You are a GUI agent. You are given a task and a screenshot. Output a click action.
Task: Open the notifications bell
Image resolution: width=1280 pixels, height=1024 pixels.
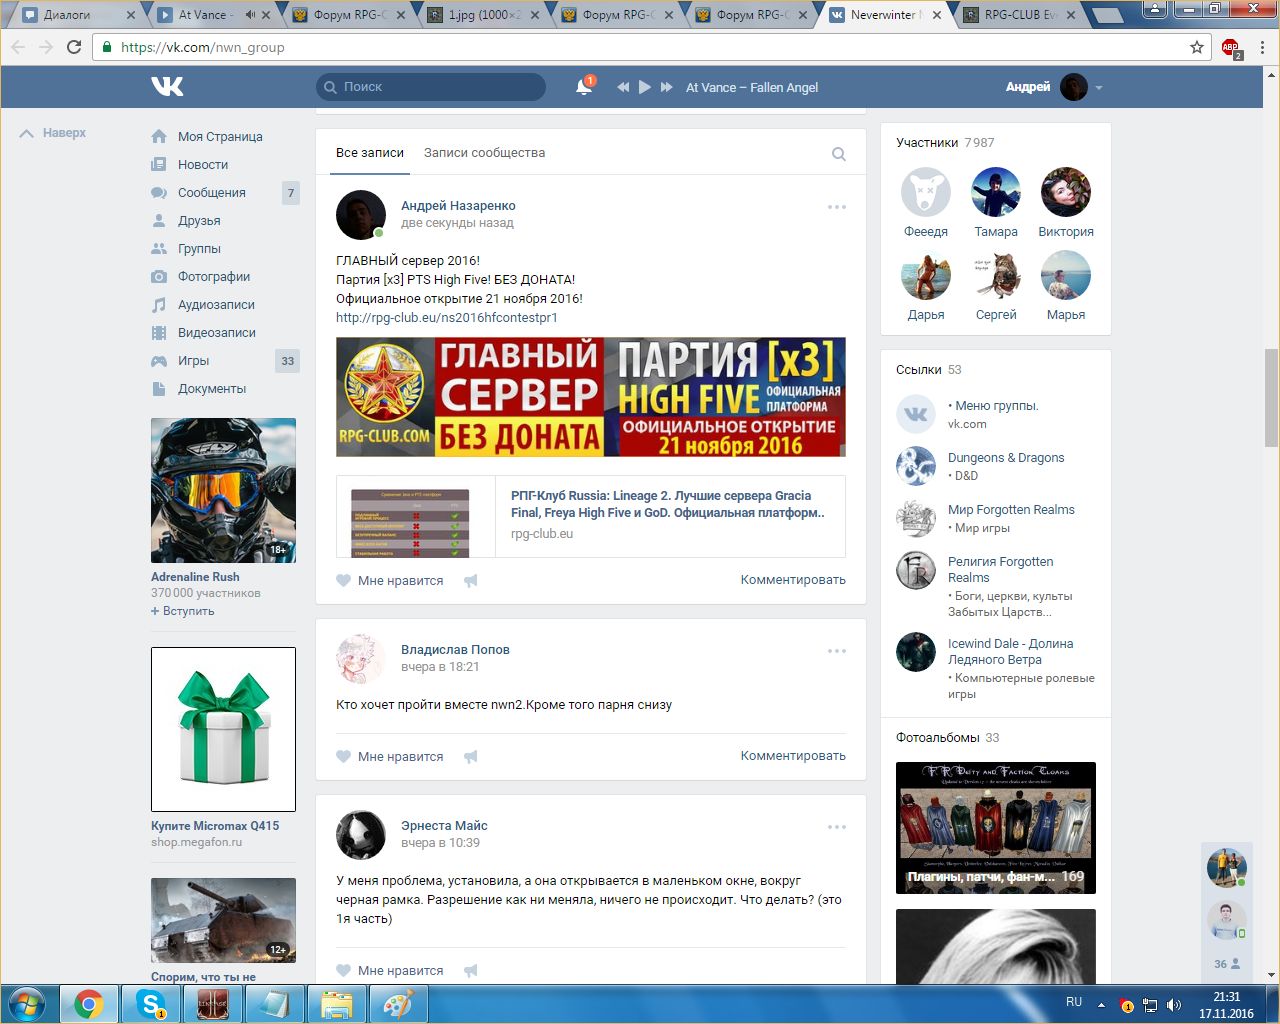tap(584, 87)
